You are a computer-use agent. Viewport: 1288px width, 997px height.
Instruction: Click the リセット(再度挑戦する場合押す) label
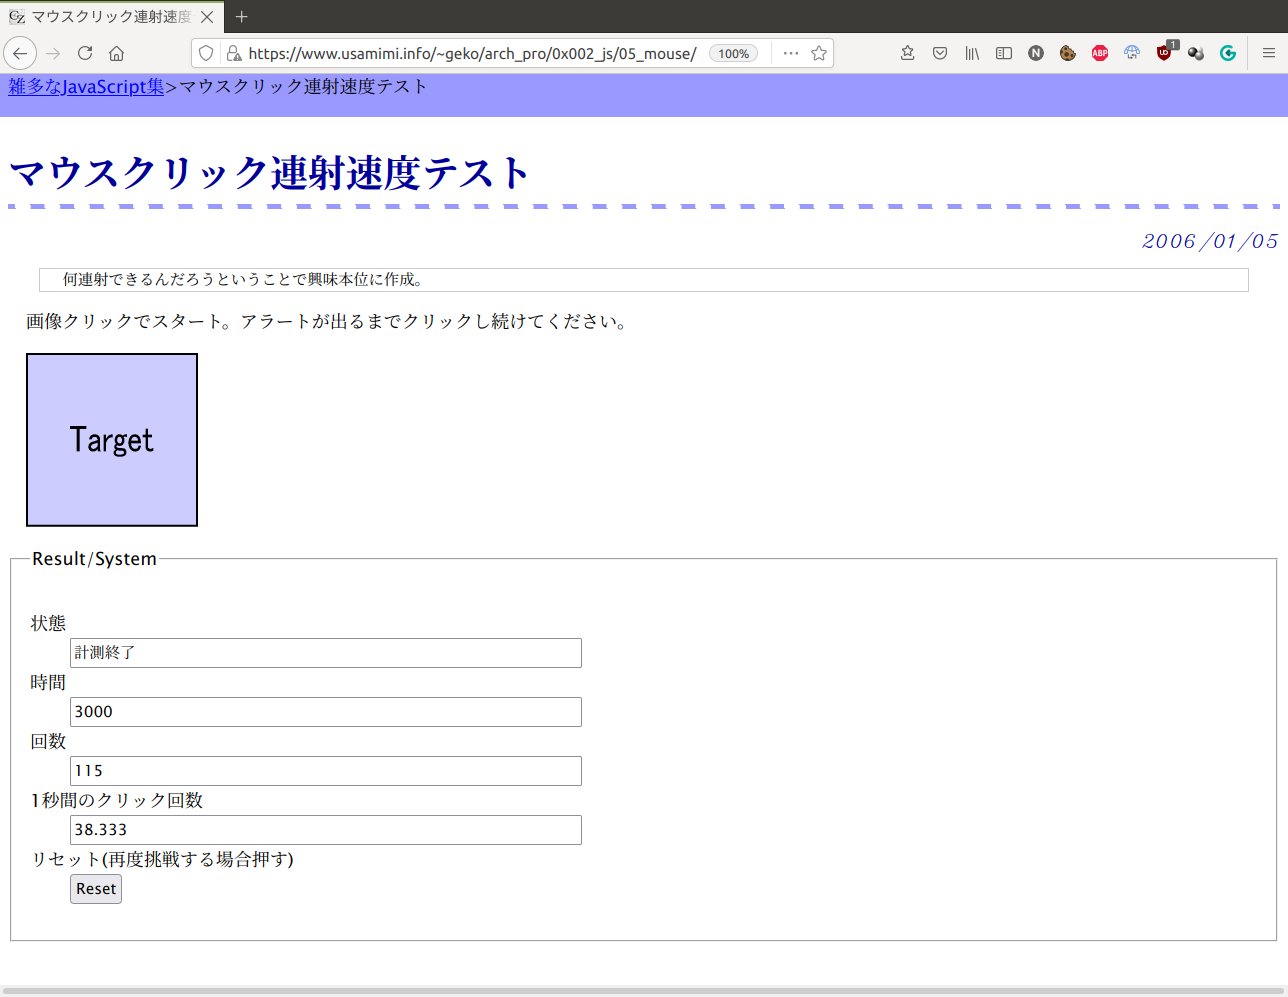point(162,860)
